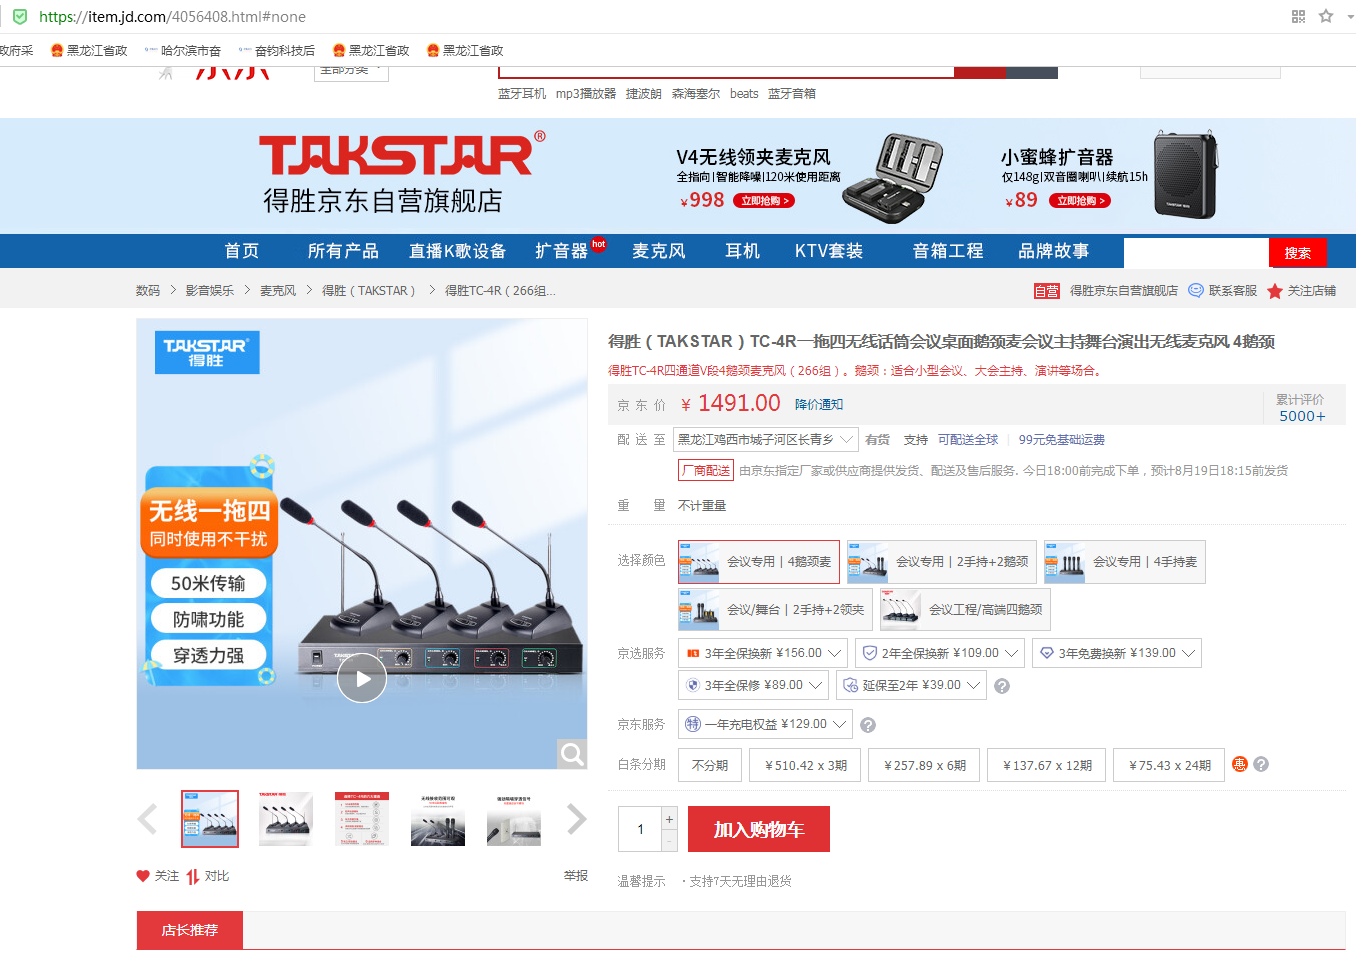Click the 对比 compare icon
This screenshot has height=957, width=1356.
point(193,876)
